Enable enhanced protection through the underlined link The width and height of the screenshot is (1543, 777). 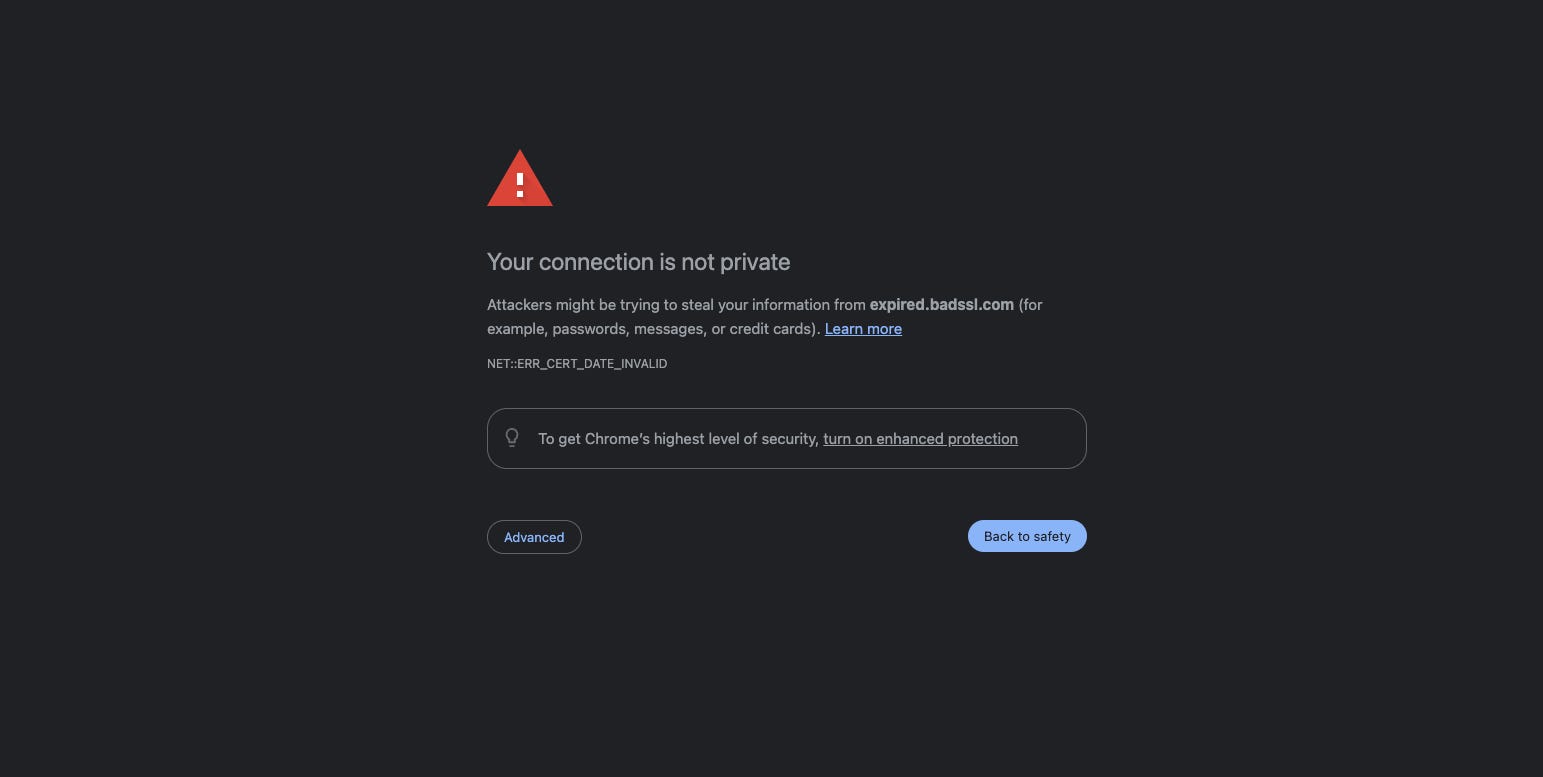(920, 439)
